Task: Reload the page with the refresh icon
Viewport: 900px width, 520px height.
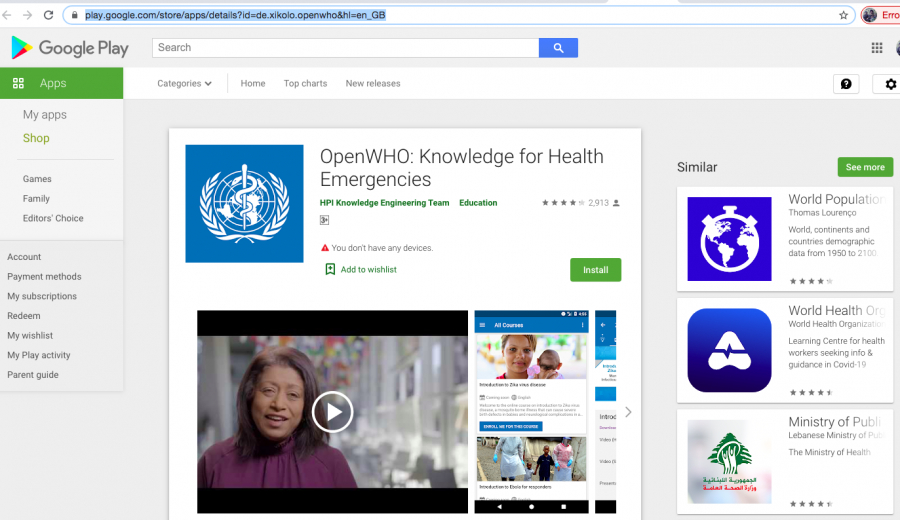Action: [x=48, y=15]
